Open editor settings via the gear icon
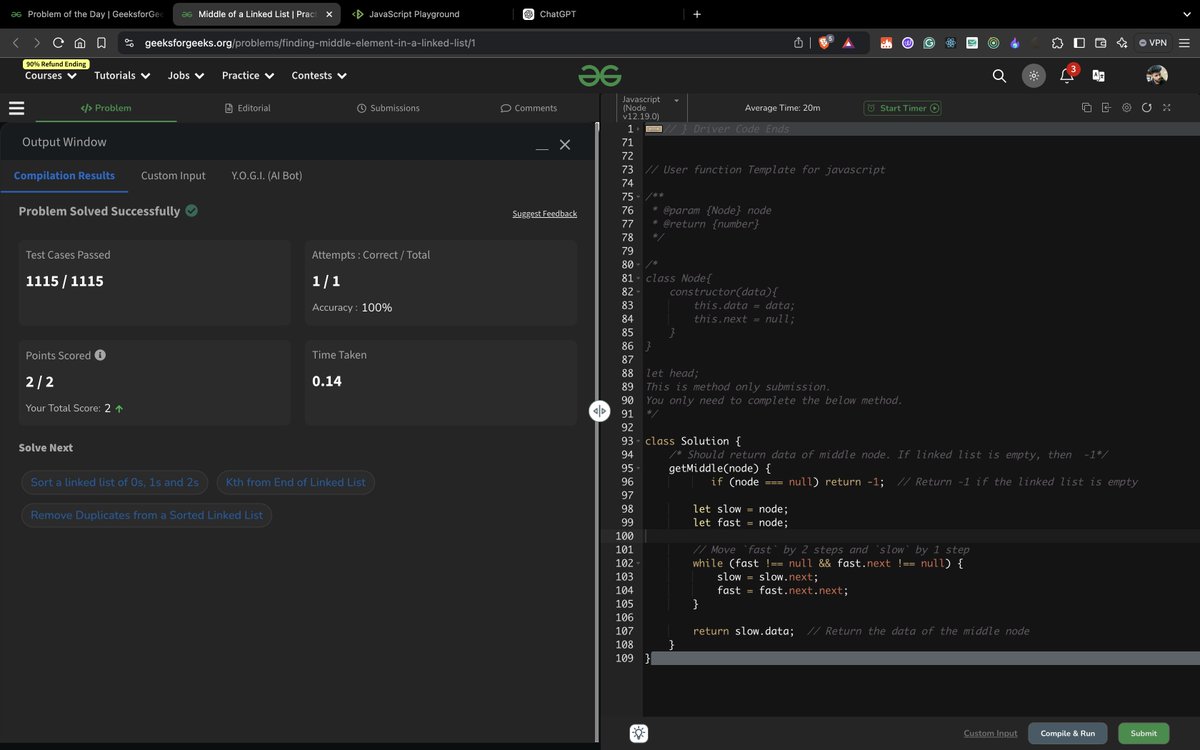This screenshot has width=1200, height=750. click(x=1127, y=107)
